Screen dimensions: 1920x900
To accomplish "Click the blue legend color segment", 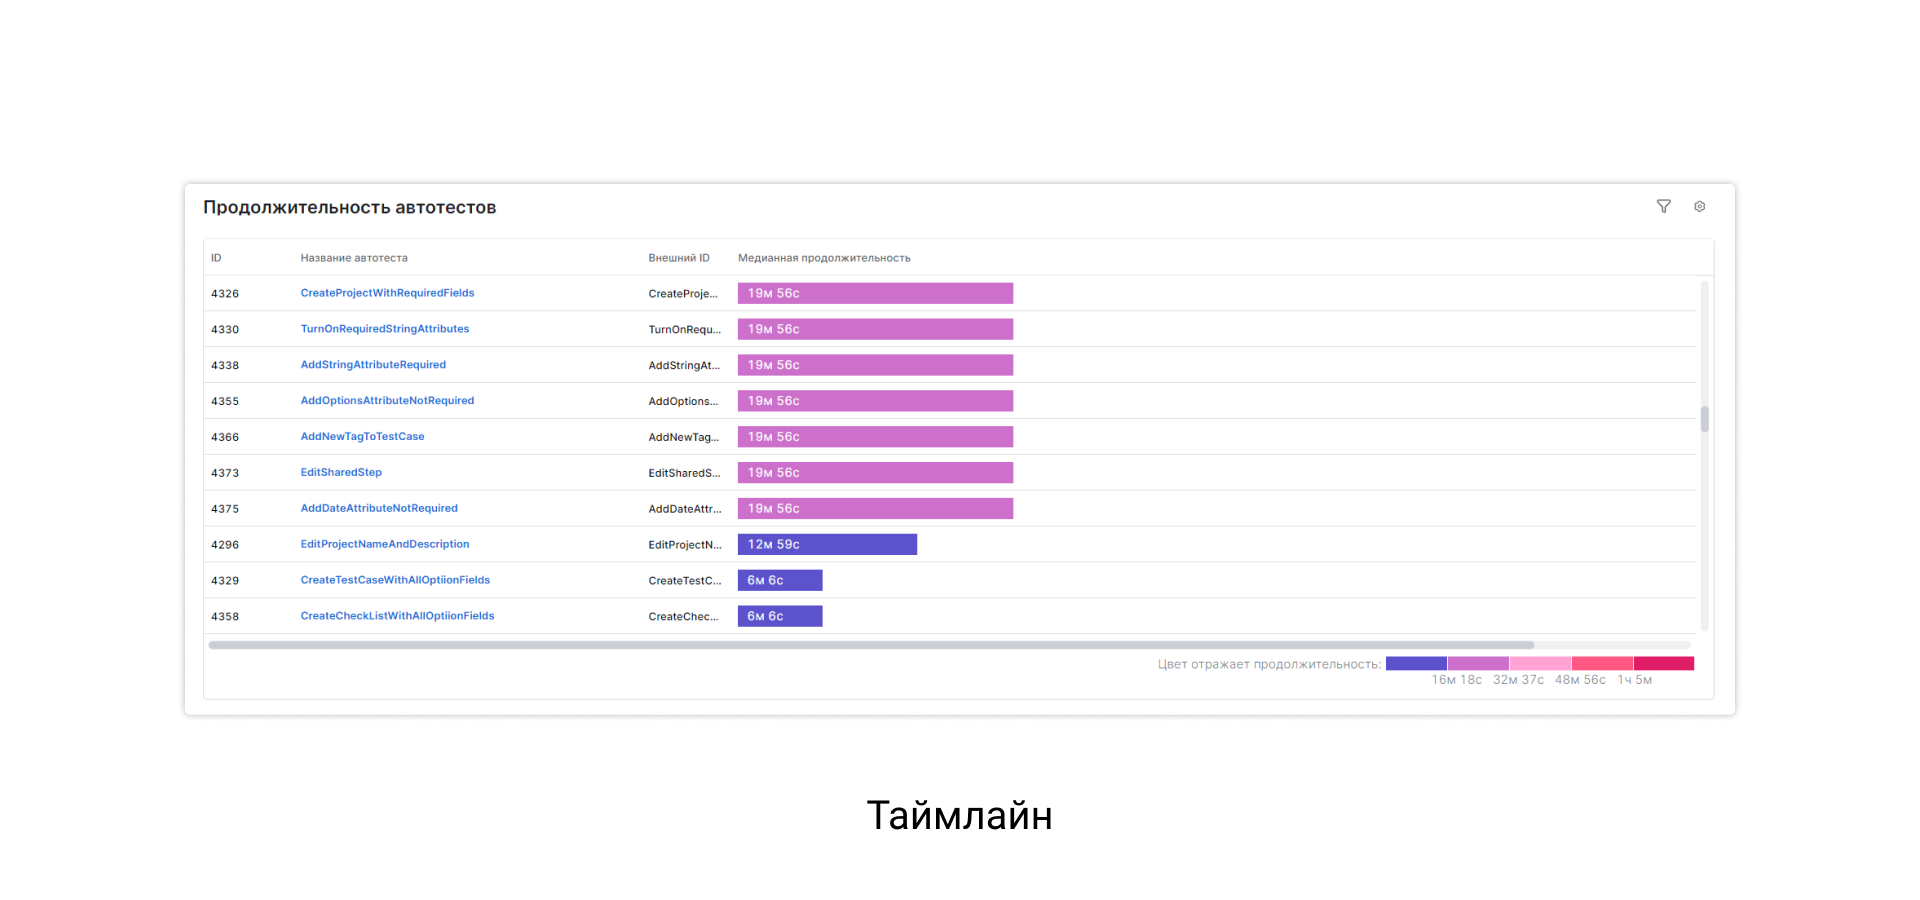I will [1416, 663].
